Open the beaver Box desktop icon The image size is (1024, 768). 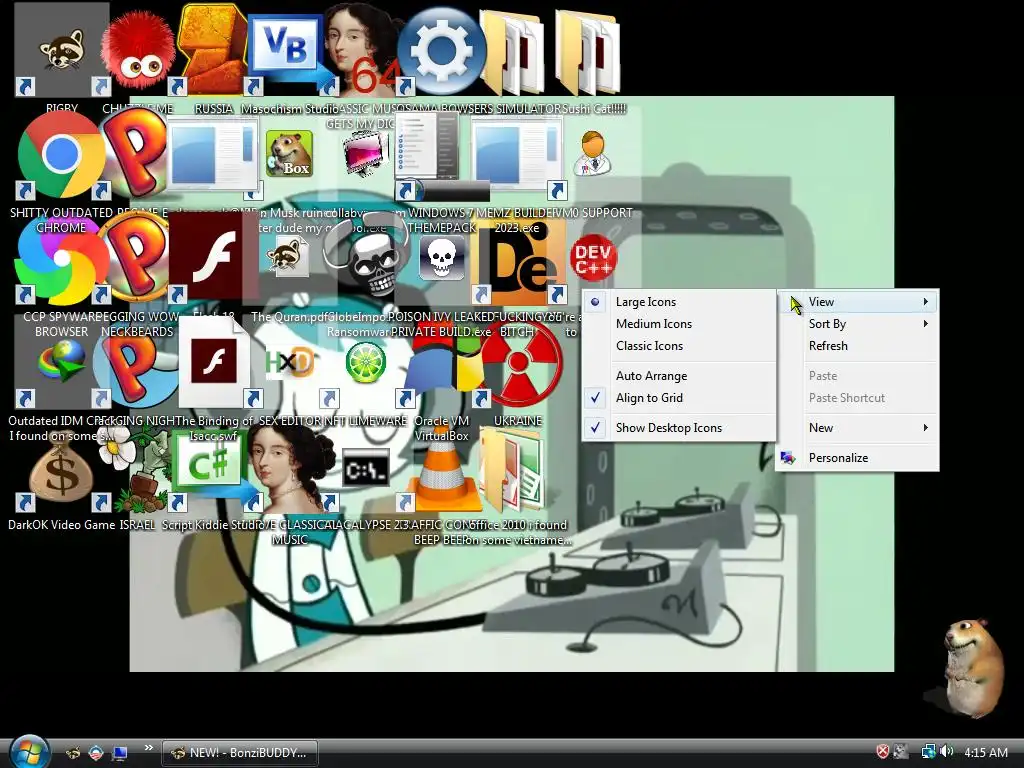pos(289,153)
